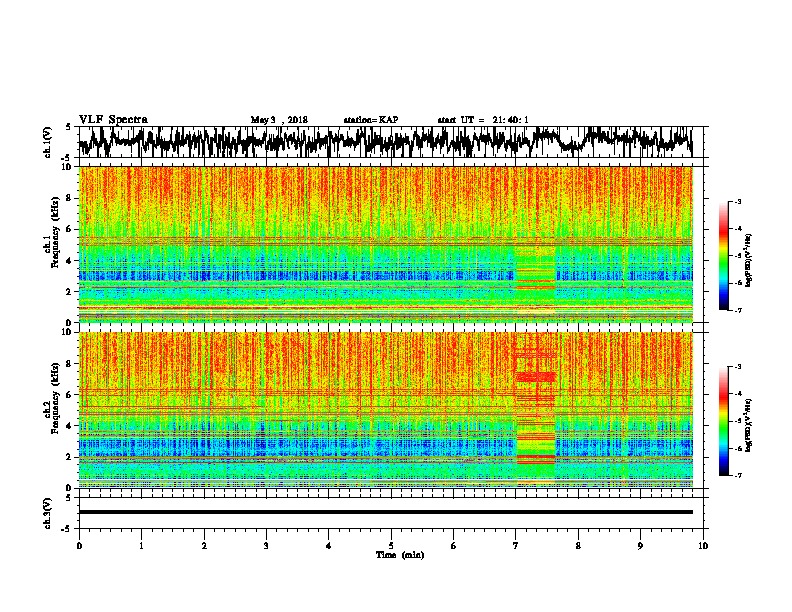Image resolution: width=792 pixels, height=612 pixels.
Task: Click the ch.1 voltage waveform trace
Action: (x=385, y=142)
